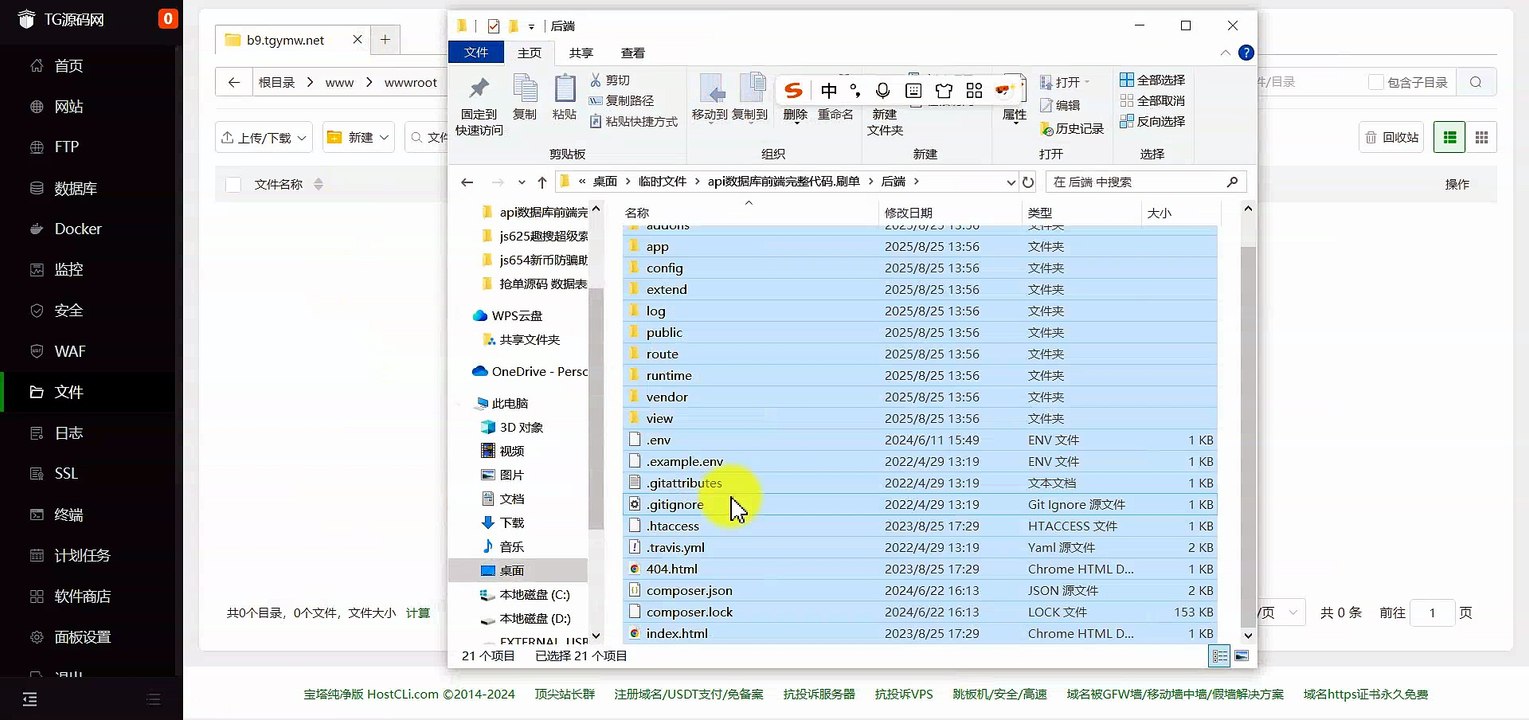Open the 文件 ribbon tab

point(476,53)
